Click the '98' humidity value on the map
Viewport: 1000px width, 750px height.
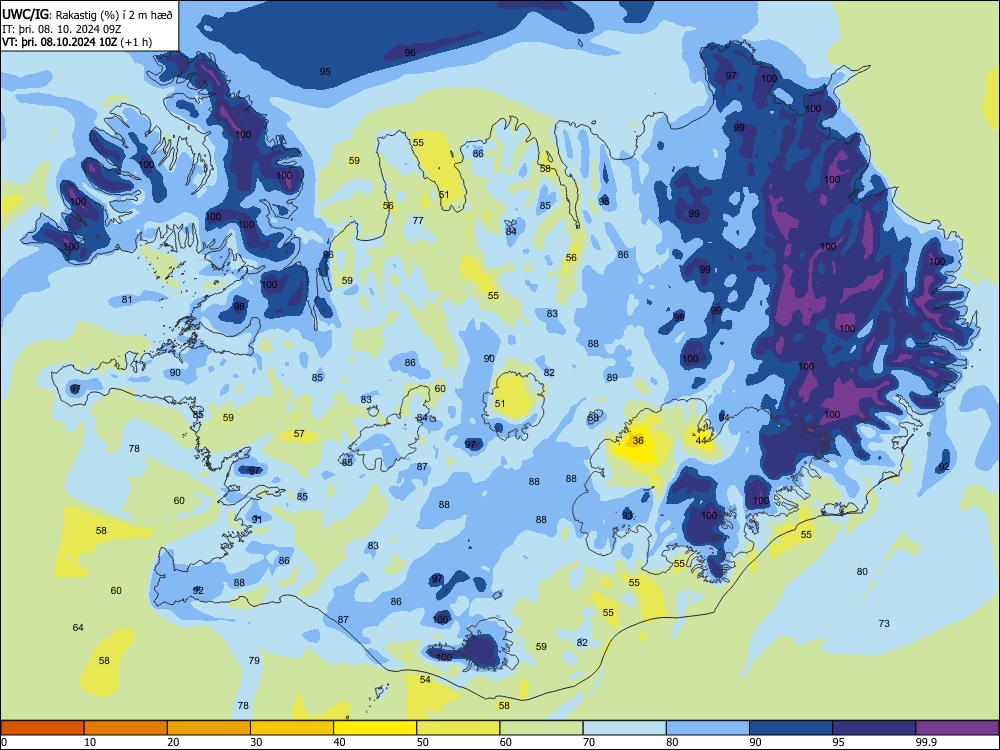239,307
